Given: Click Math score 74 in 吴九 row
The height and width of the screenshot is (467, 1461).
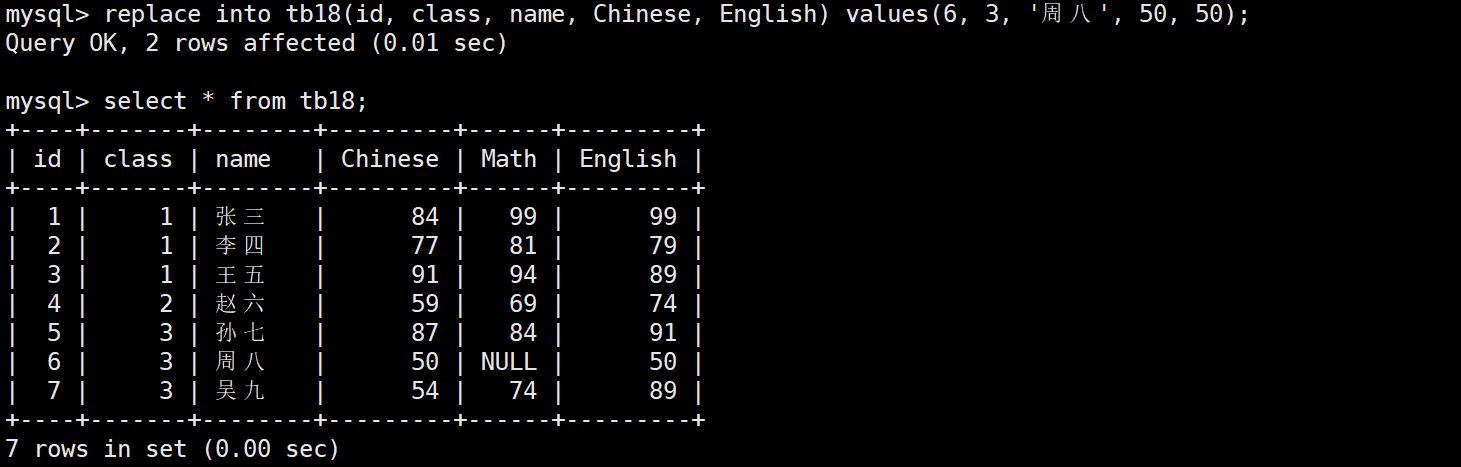Looking at the screenshot, I should [x=523, y=391].
